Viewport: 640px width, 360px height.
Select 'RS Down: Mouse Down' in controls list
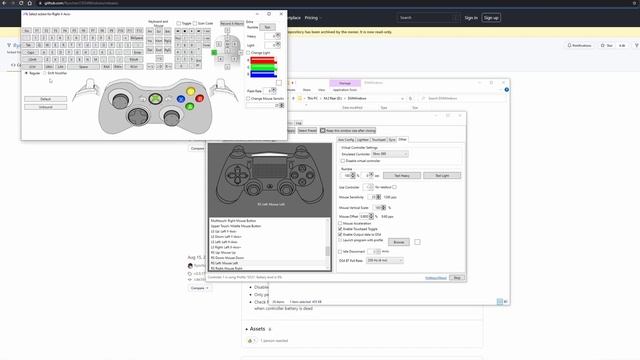click(267, 258)
